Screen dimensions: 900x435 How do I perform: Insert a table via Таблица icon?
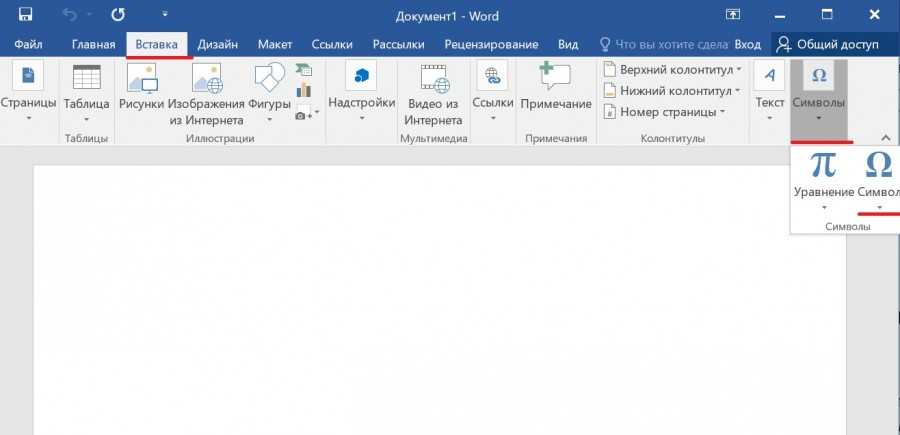tap(87, 80)
